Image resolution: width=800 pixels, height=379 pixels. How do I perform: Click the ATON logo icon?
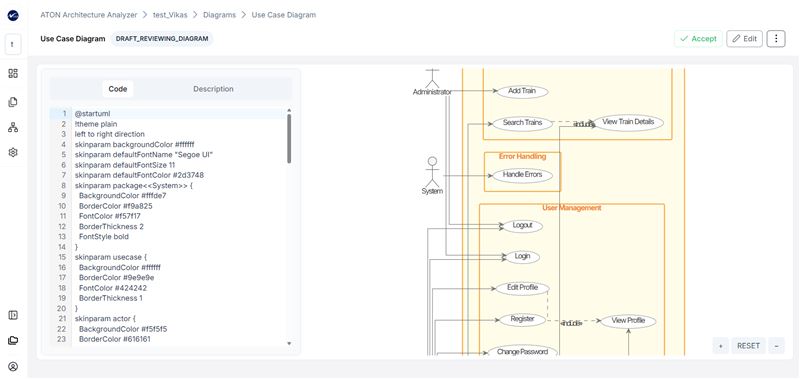coord(13,16)
